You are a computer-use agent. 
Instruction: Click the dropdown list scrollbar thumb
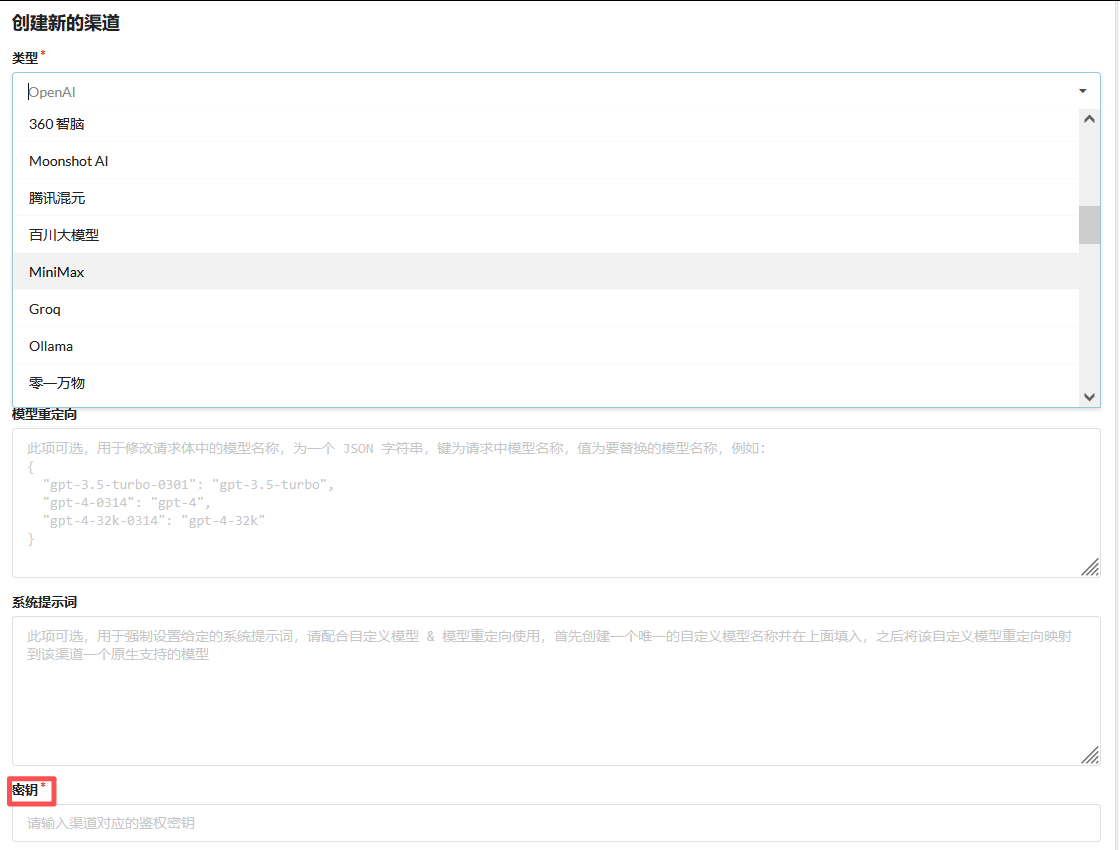pos(1089,225)
